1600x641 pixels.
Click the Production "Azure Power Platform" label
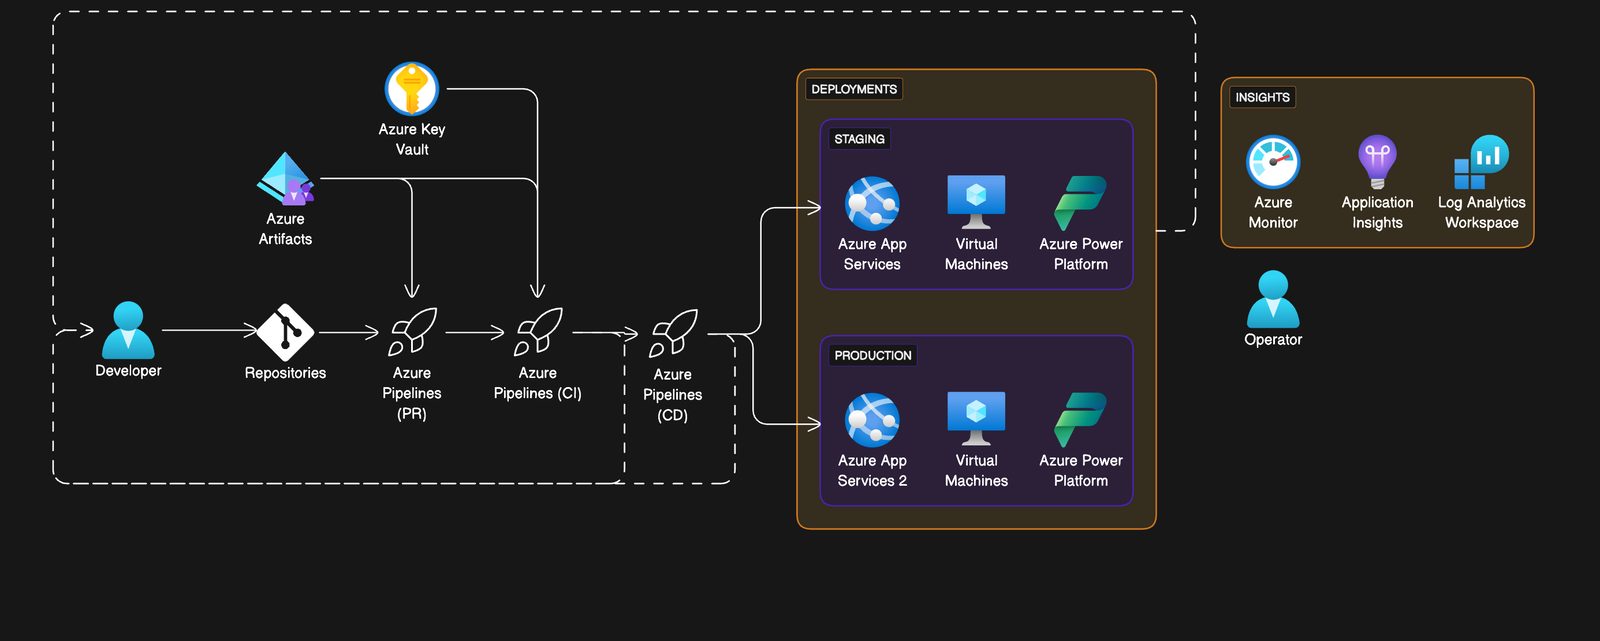pyautogui.click(x=1081, y=471)
